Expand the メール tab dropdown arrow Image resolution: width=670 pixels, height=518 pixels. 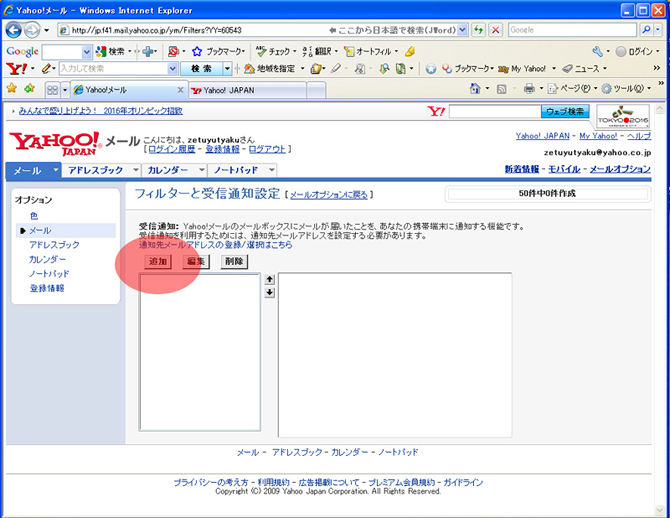(x=56, y=170)
